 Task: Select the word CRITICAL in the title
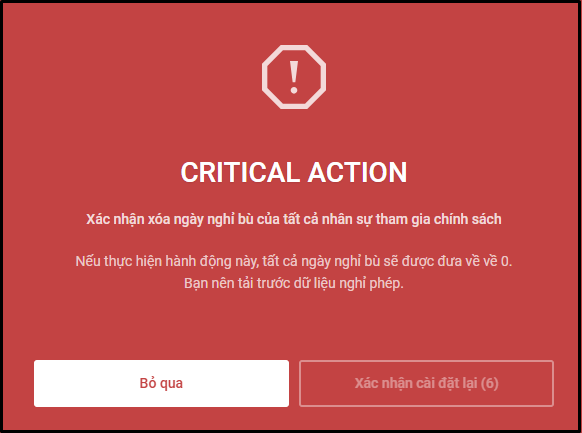241,173
